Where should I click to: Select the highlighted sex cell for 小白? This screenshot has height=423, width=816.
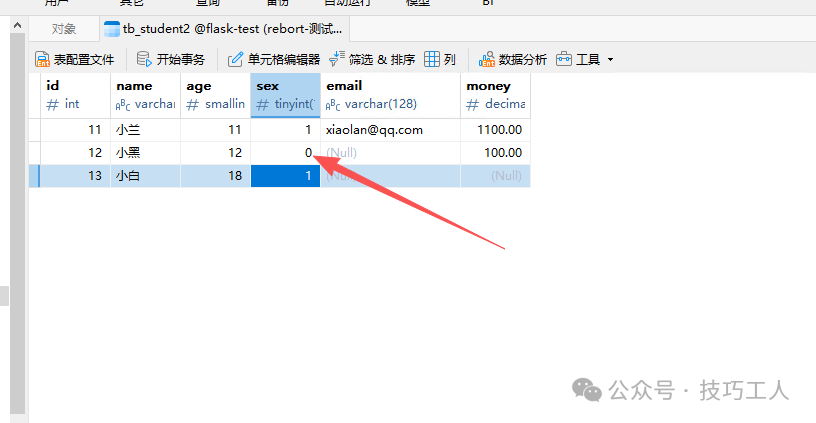tap(285, 176)
